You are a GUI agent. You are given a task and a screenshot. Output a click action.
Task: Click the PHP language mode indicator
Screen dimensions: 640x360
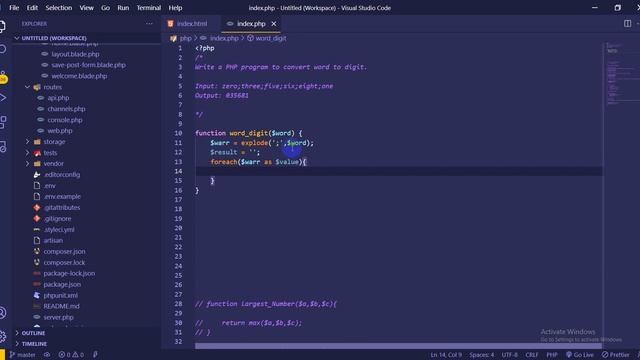[552, 355]
